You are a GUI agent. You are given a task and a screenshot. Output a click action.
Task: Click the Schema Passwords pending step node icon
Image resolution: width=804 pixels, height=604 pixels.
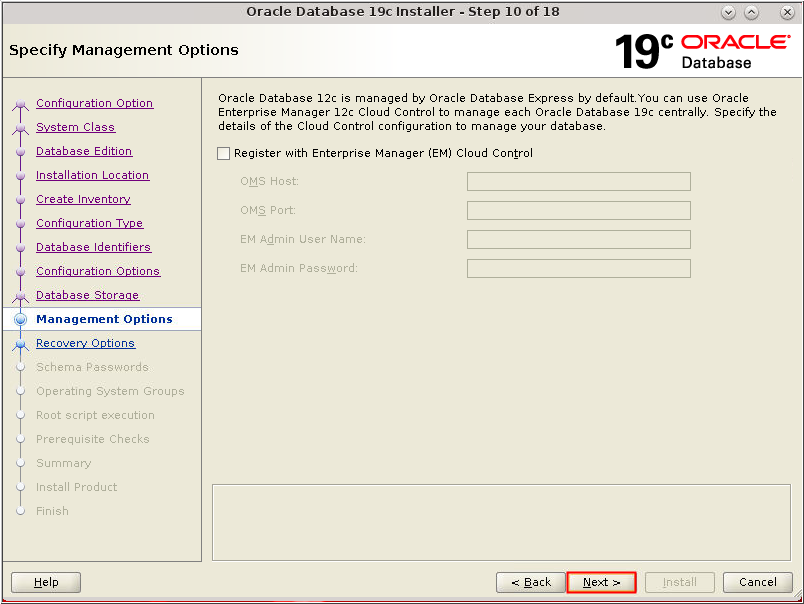point(22,367)
